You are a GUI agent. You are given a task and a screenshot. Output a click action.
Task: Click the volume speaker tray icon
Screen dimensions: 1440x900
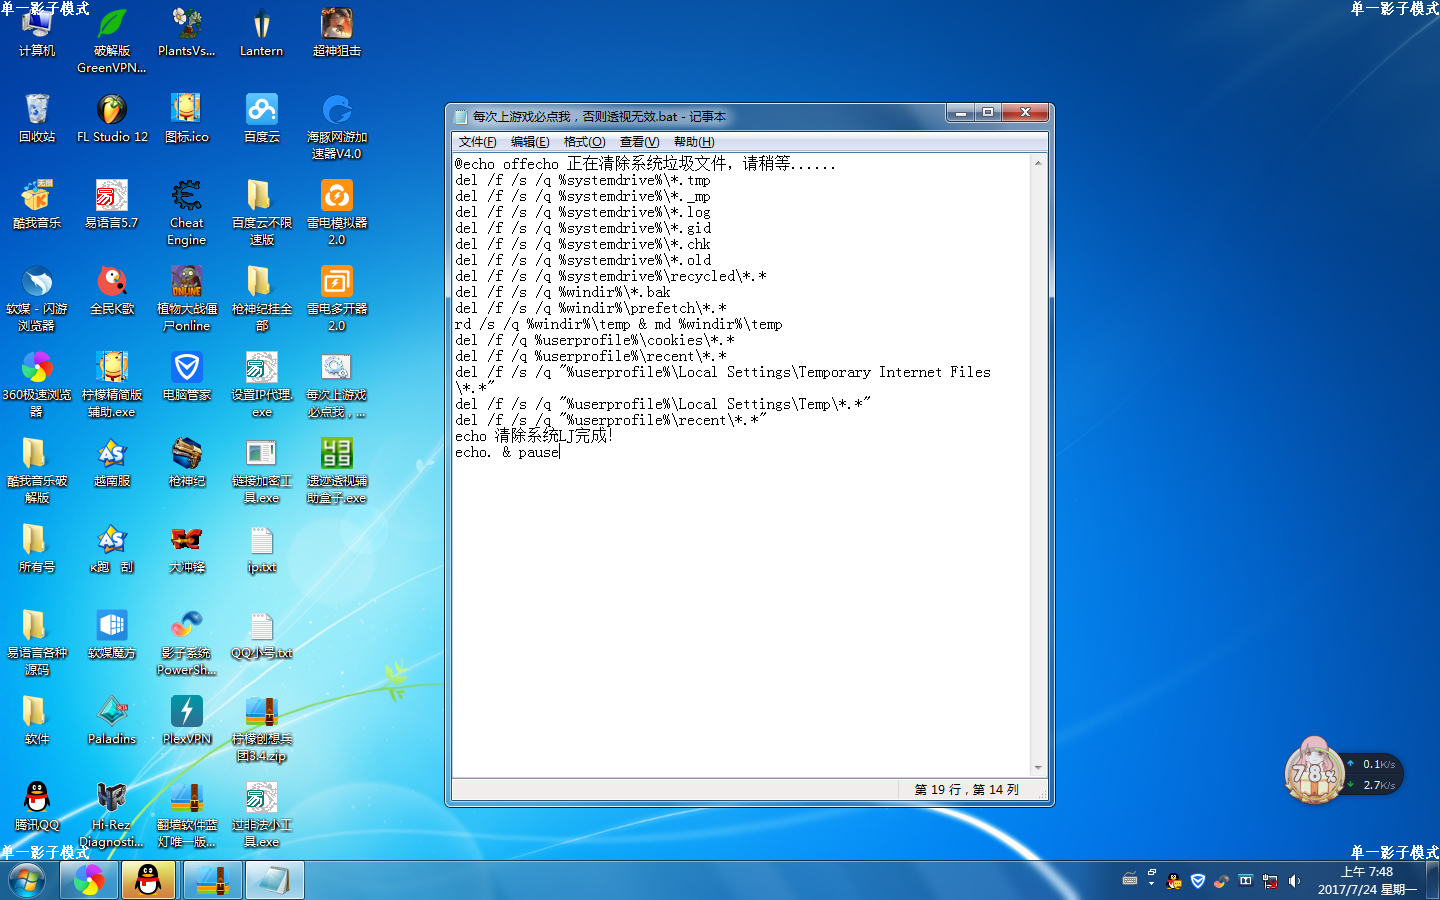1294,881
